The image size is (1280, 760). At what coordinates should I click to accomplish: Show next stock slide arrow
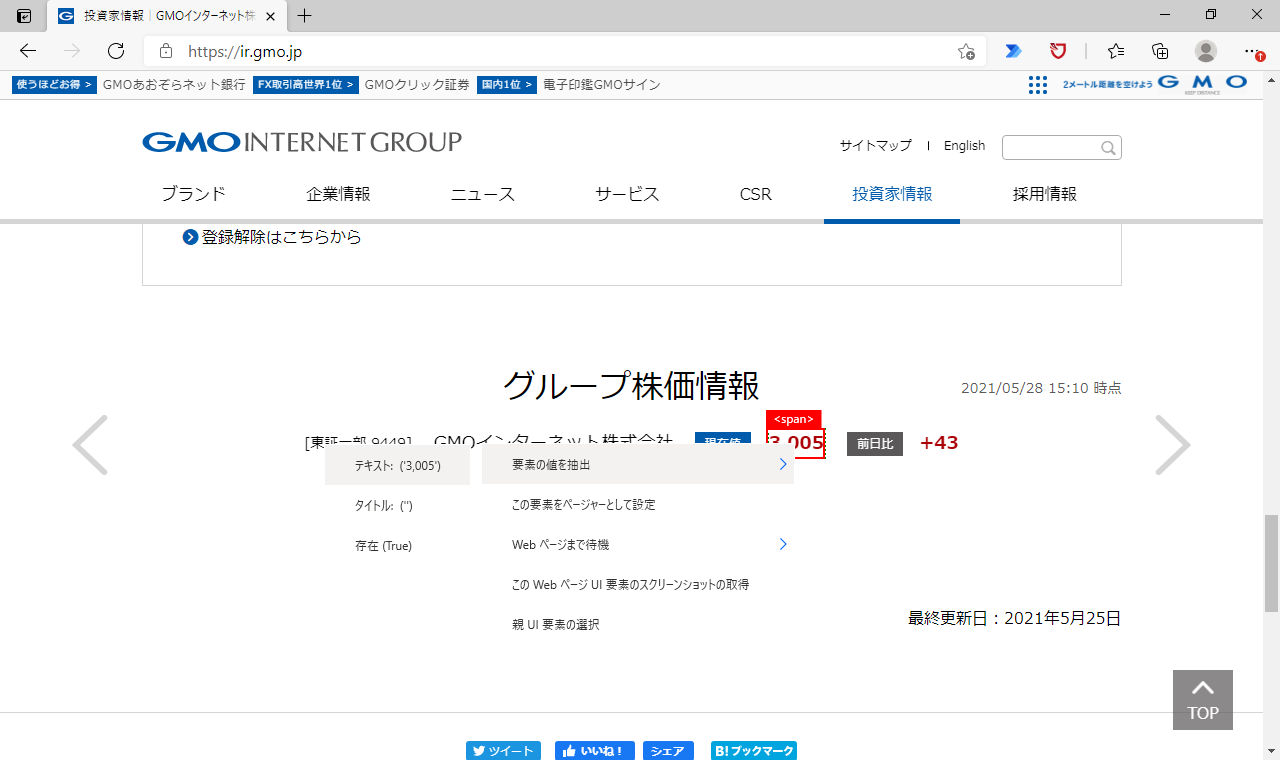(1173, 445)
